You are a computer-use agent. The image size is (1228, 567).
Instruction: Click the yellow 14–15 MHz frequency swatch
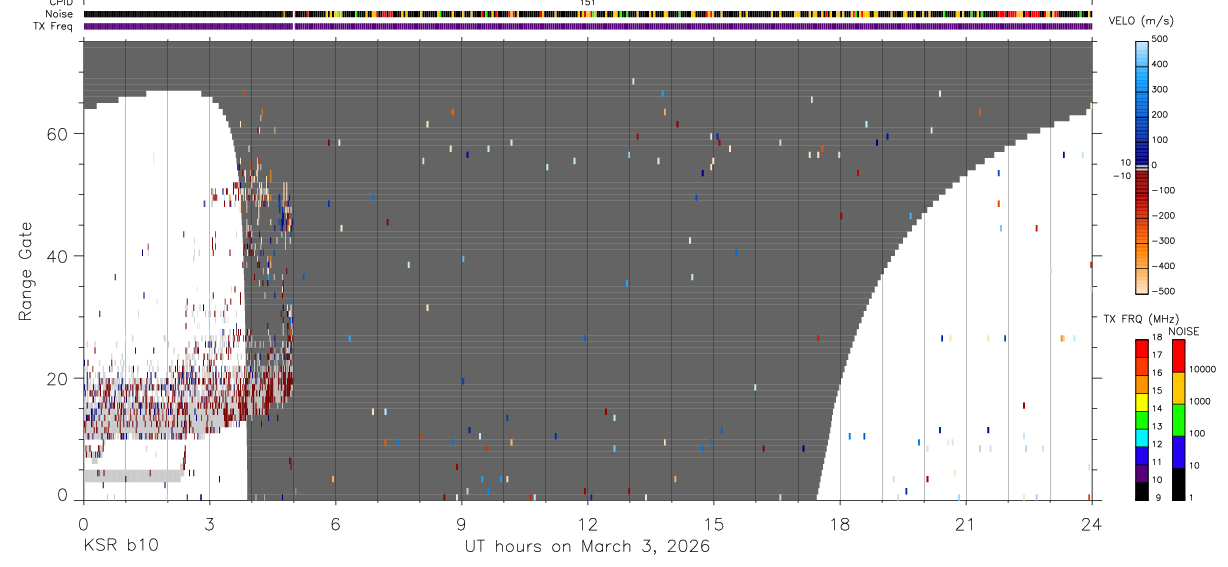[1142, 402]
